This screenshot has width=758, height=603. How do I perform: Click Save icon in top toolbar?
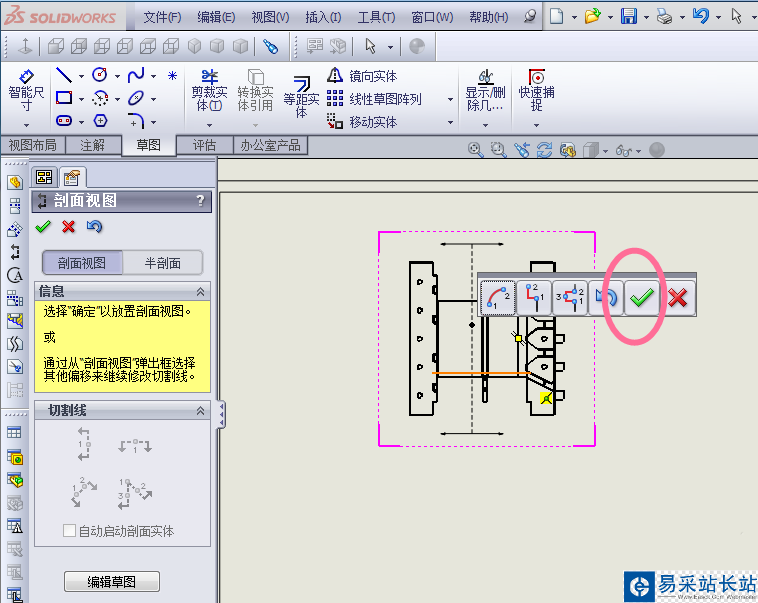(x=629, y=16)
